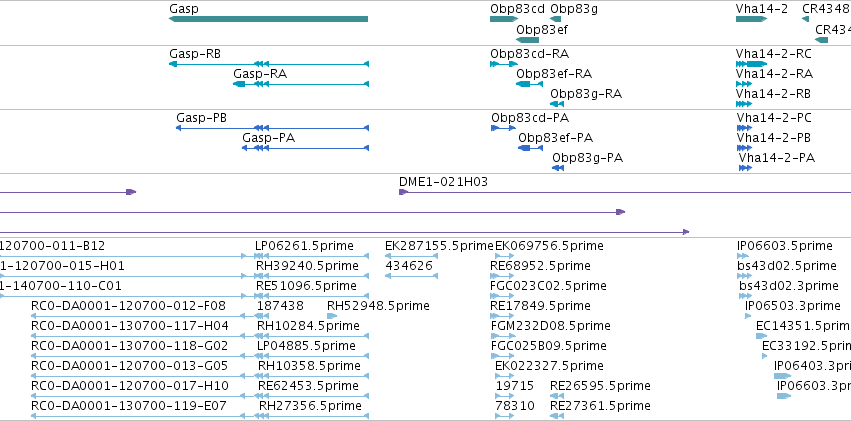The width and height of the screenshot is (851, 421).
Task: Click the Obp83cd-PA protein label
Action: click(530, 118)
